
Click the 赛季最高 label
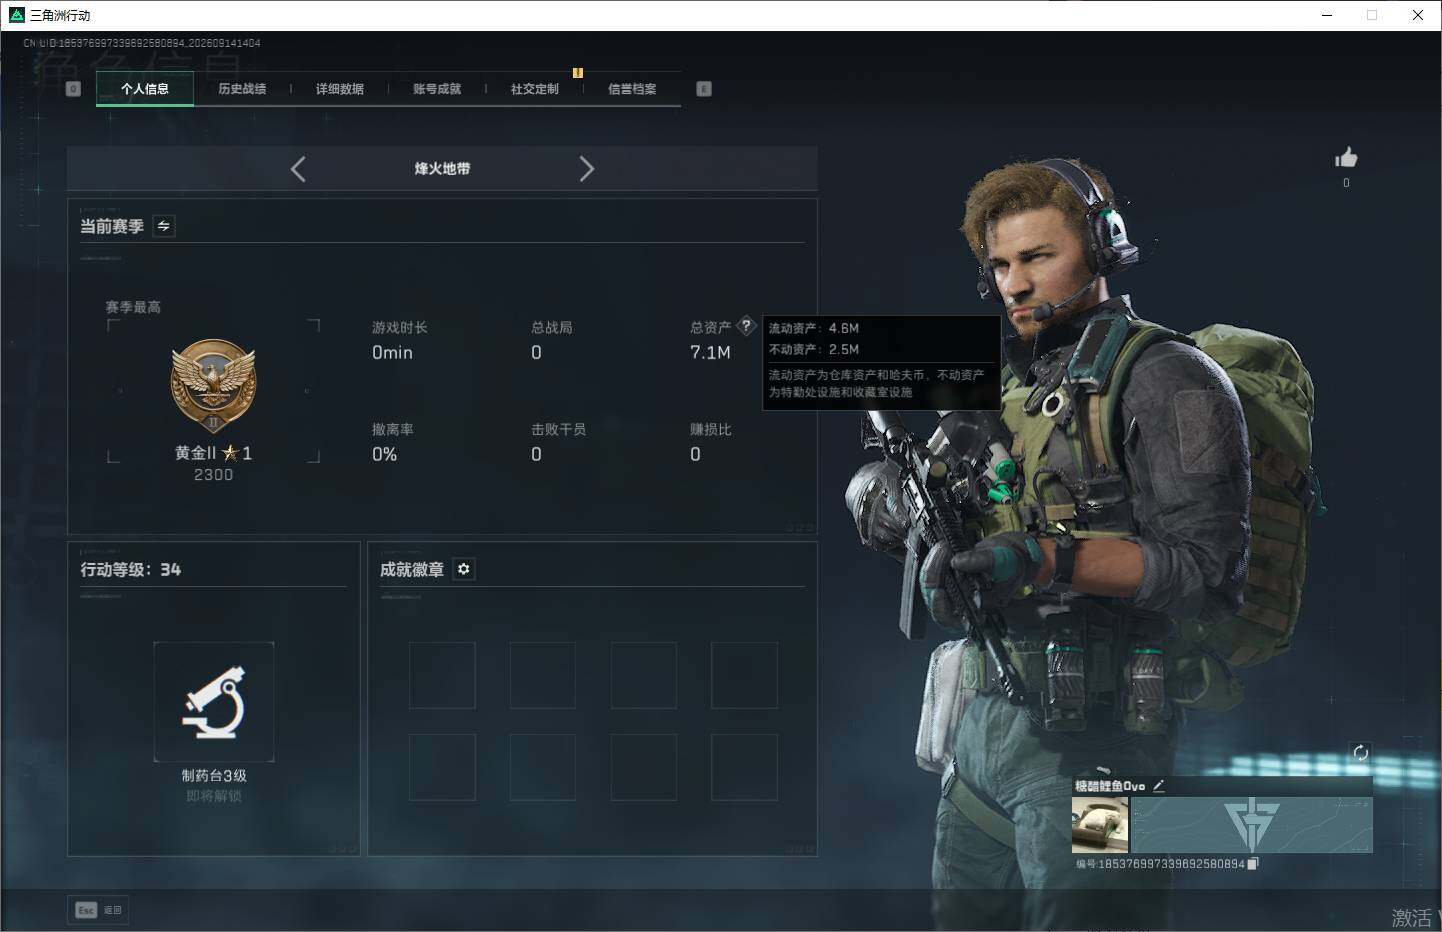coord(133,307)
